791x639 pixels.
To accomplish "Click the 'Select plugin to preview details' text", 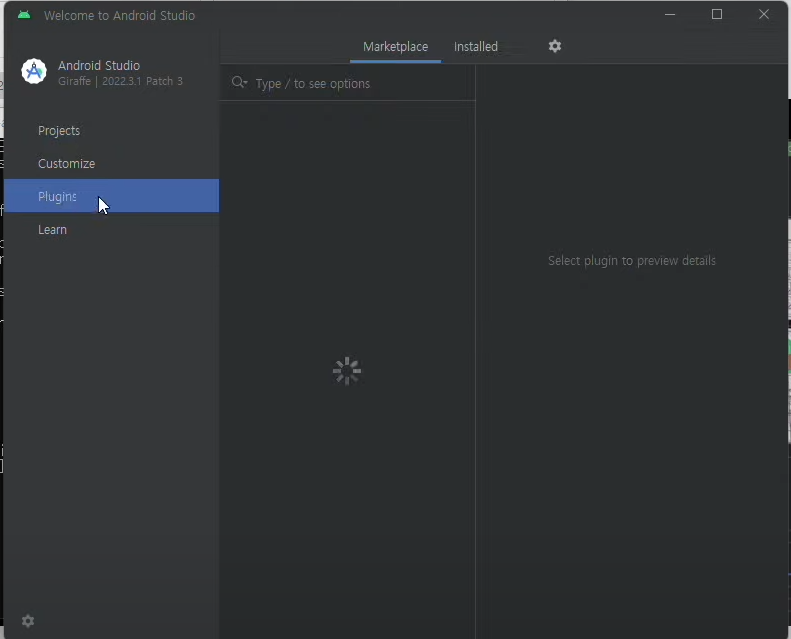I will tap(632, 261).
